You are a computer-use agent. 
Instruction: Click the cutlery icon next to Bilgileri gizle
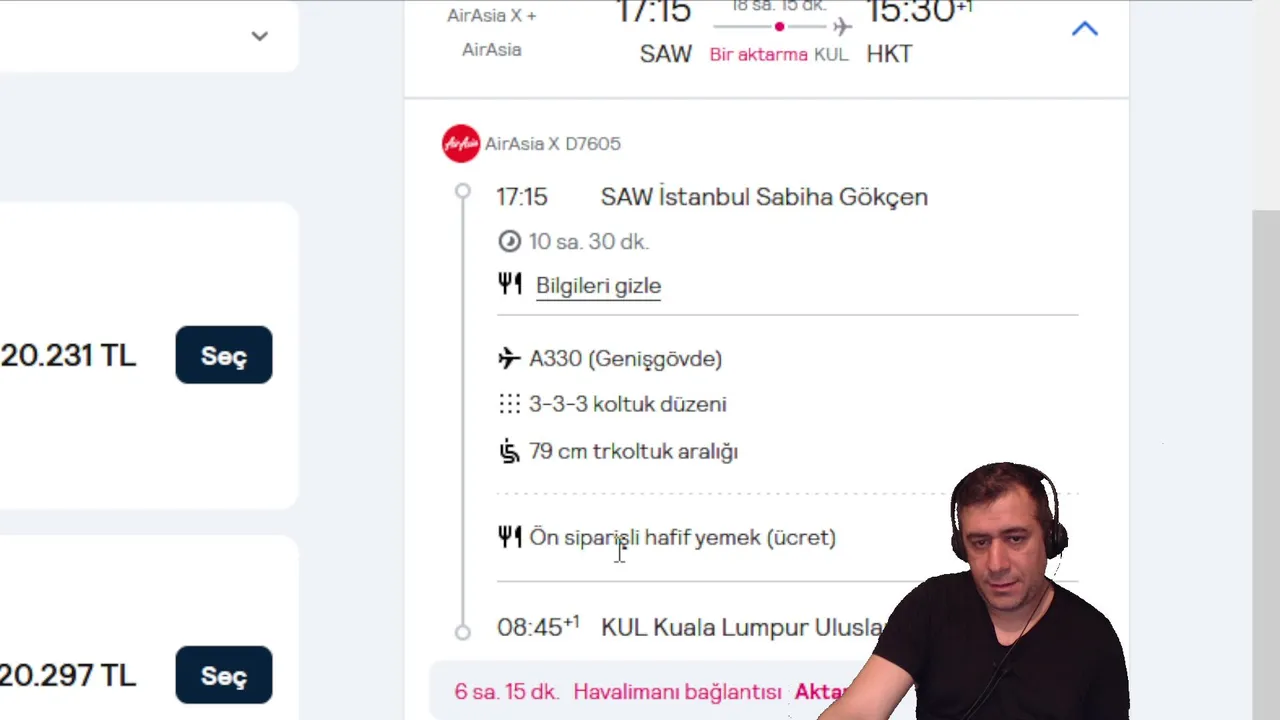click(510, 284)
